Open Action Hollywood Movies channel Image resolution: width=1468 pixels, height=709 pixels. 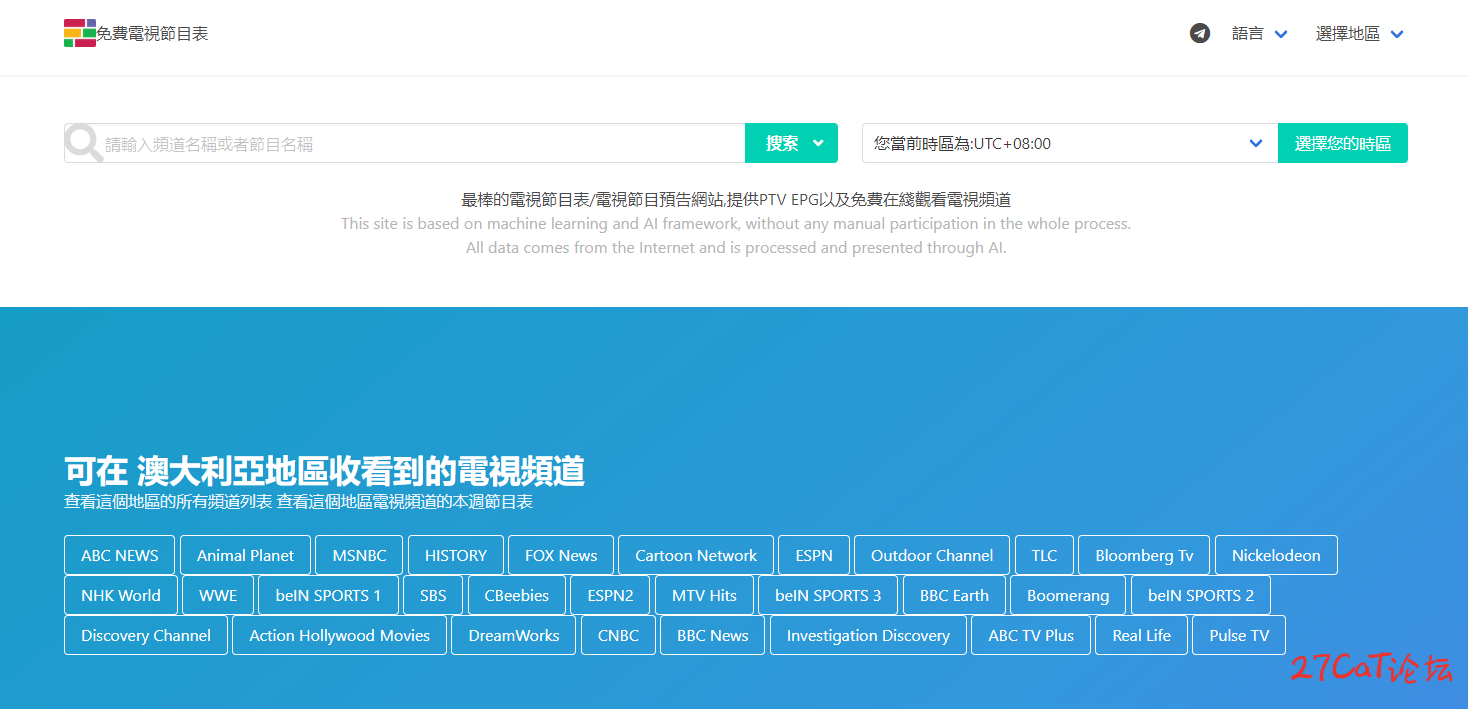[x=340, y=635]
